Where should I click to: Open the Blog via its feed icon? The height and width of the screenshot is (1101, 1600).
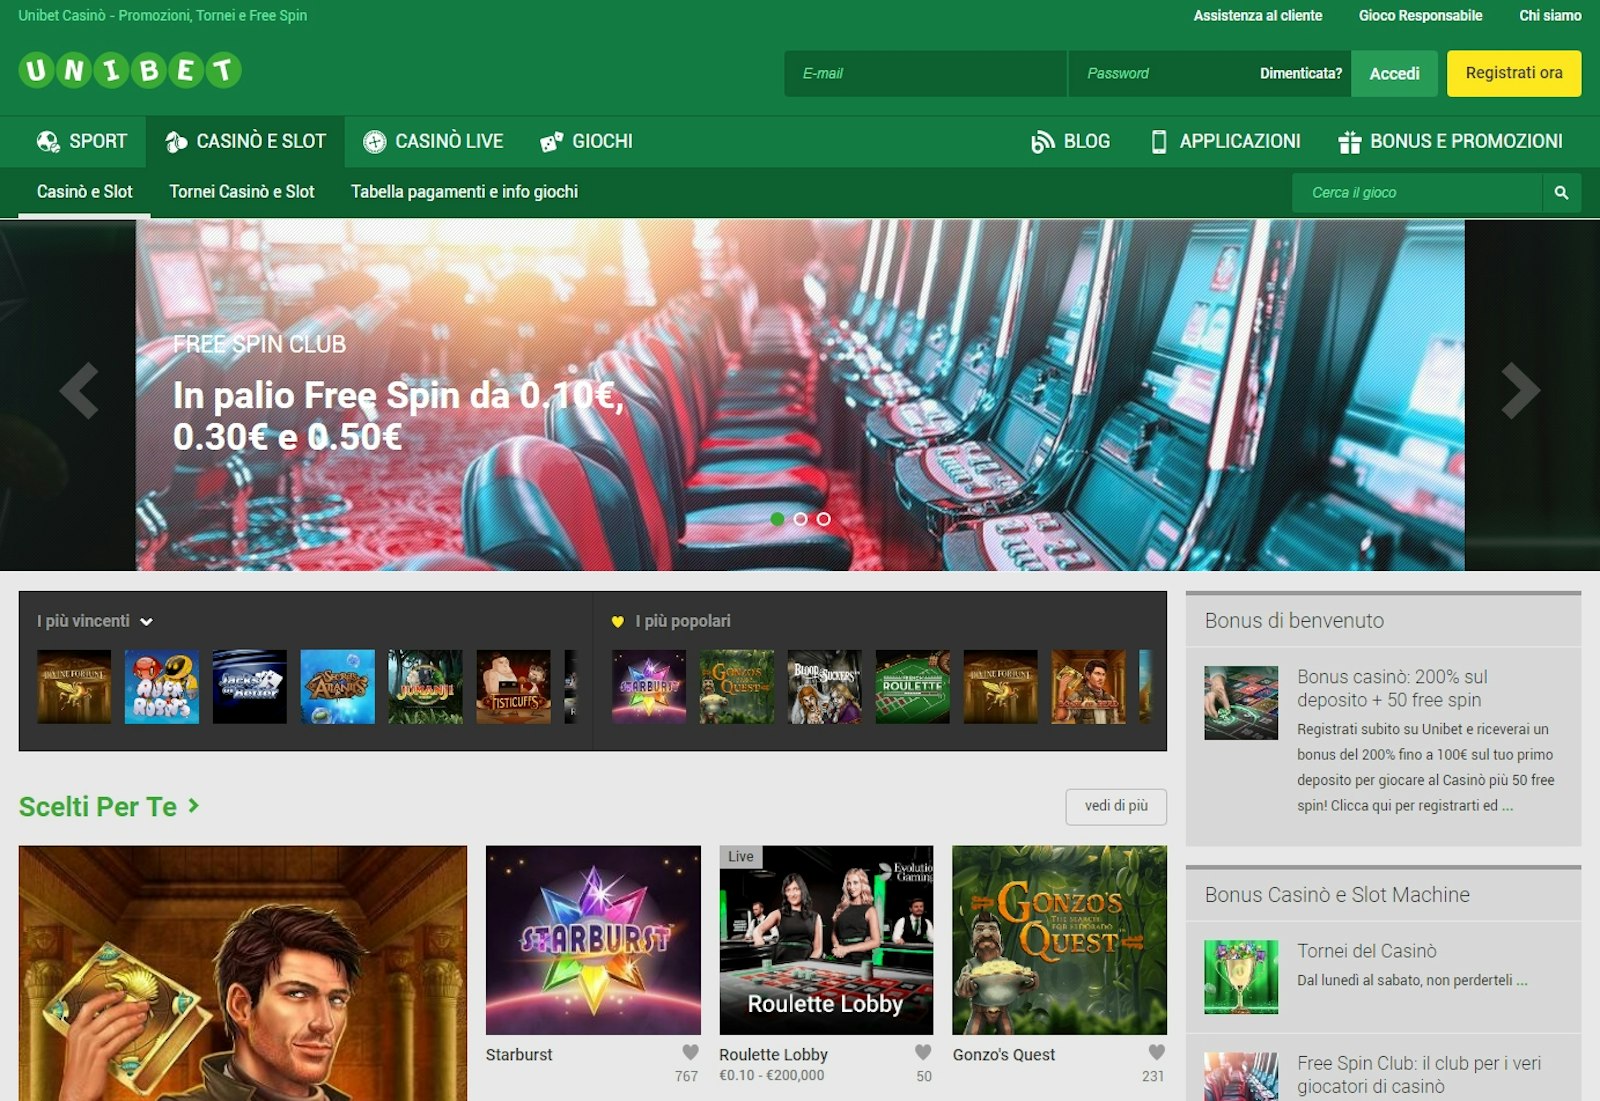coord(1044,142)
